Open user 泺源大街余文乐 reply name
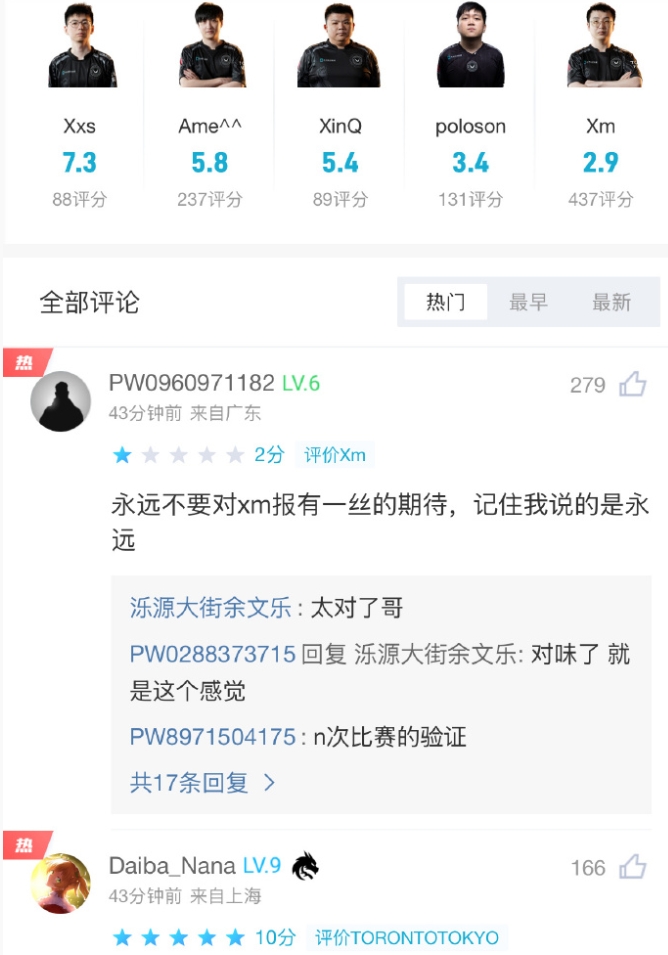The width and height of the screenshot is (668, 955). (x=211, y=608)
